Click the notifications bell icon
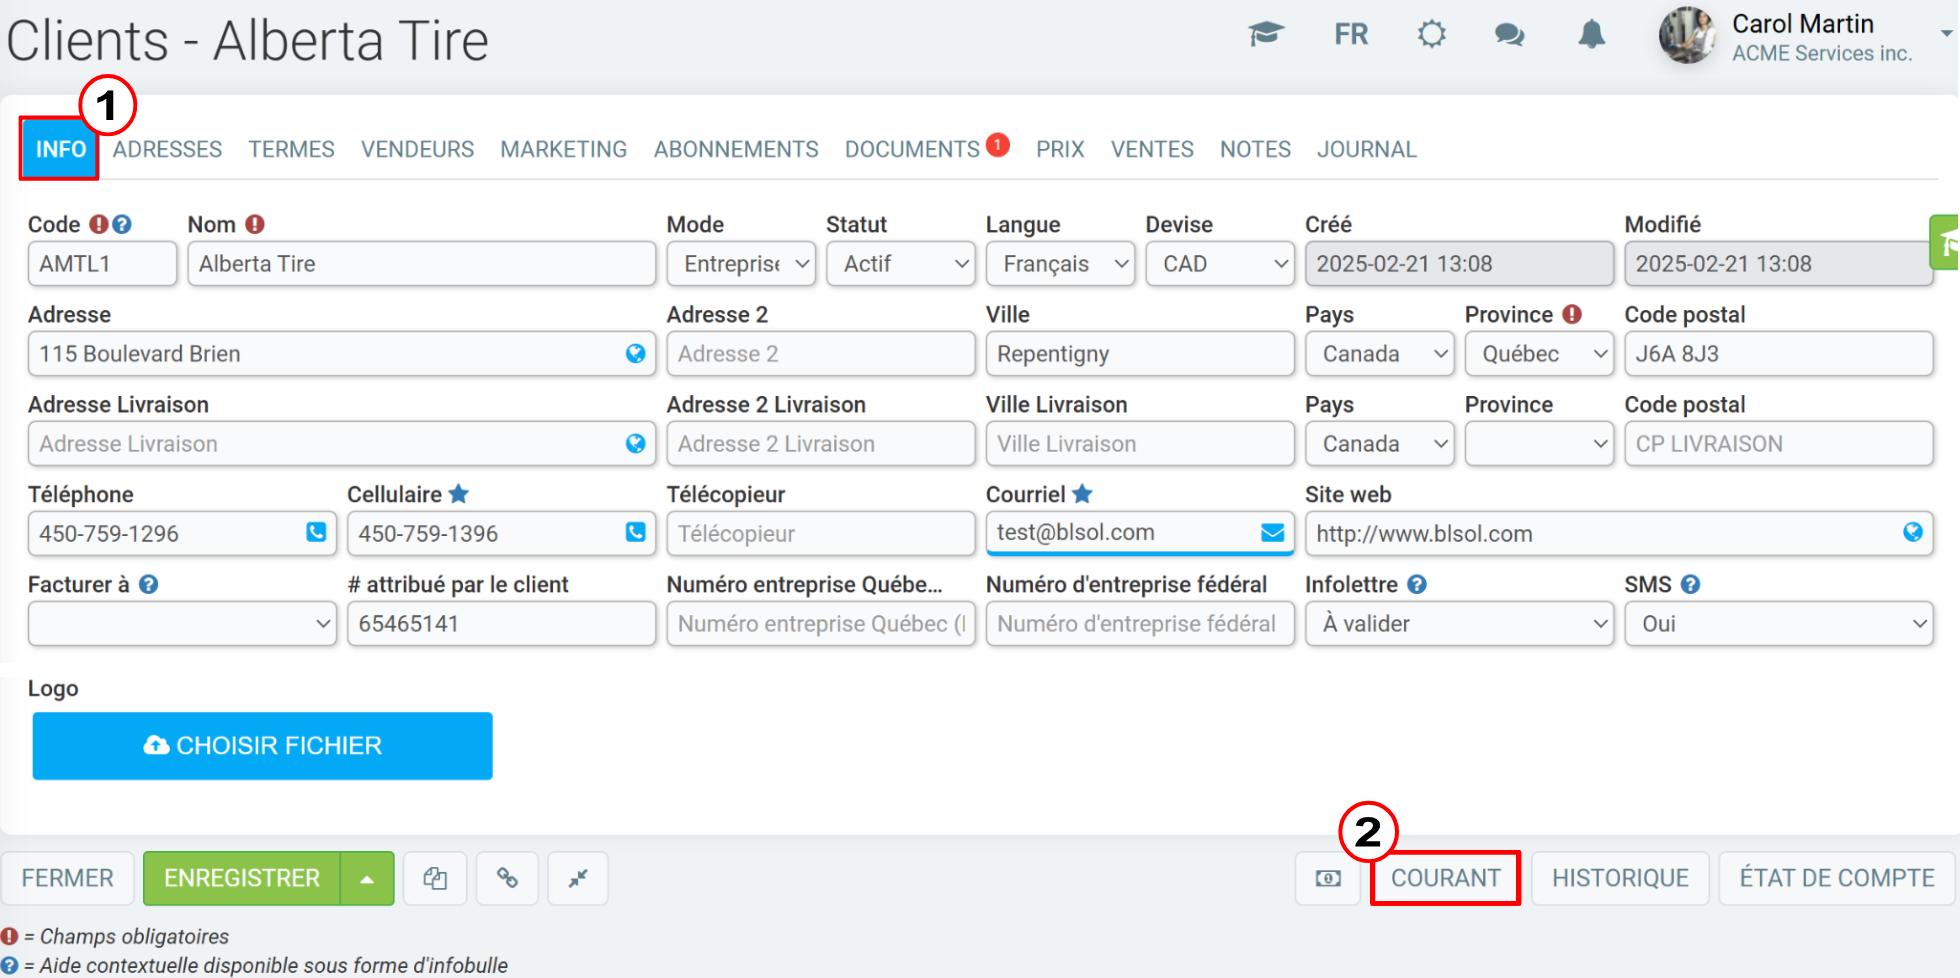 click(x=1591, y=35)
